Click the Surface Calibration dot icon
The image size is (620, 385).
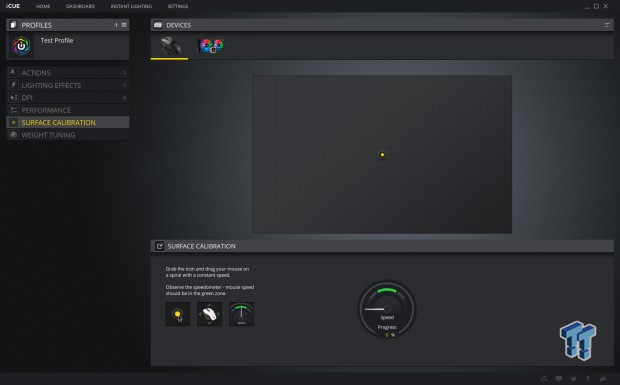point(13,122)
